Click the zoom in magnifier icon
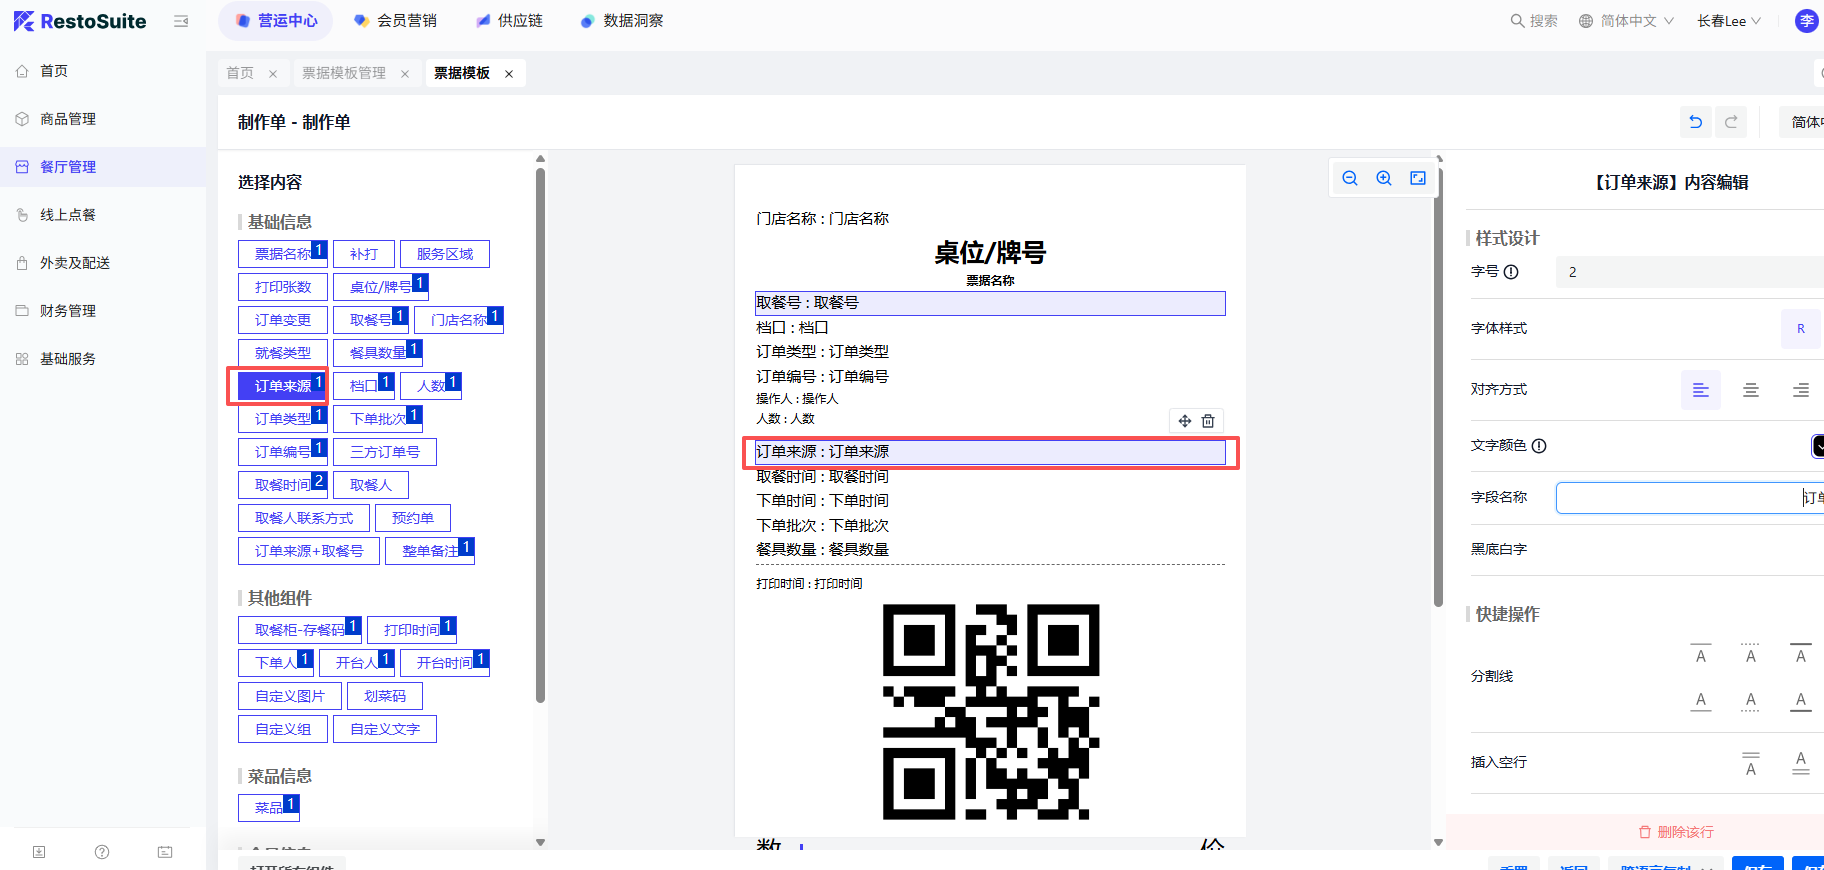Screen dimensions: 1824x870 (x=1384, y=178)
